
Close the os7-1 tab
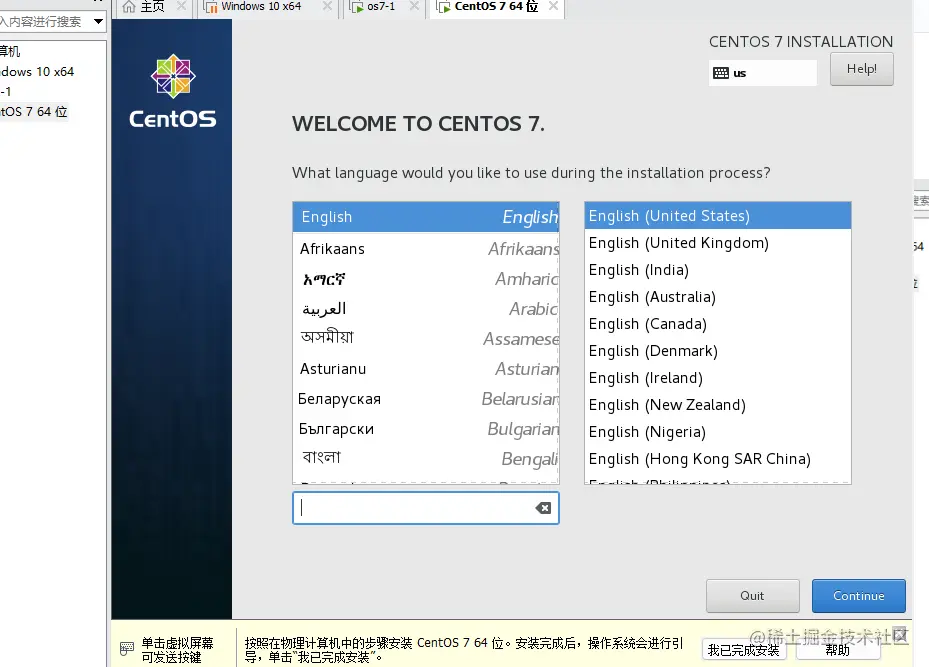coord(415,6)
